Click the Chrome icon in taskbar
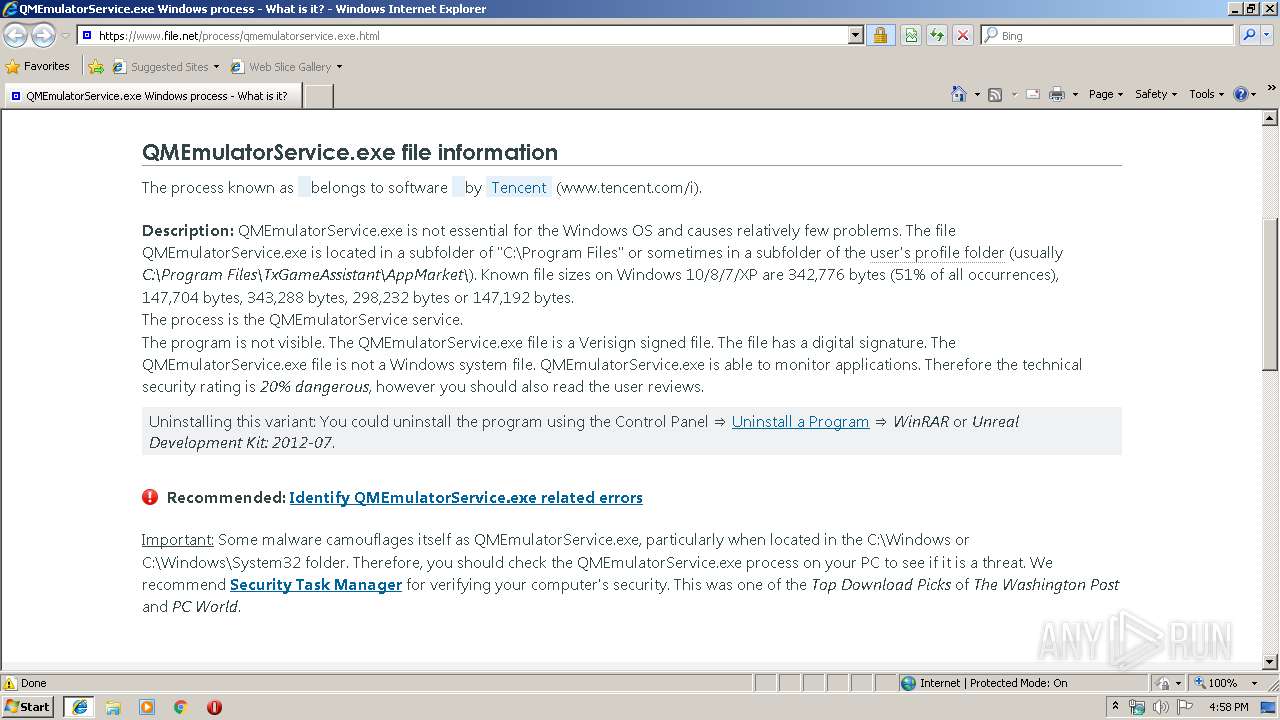 pos(181,707)
